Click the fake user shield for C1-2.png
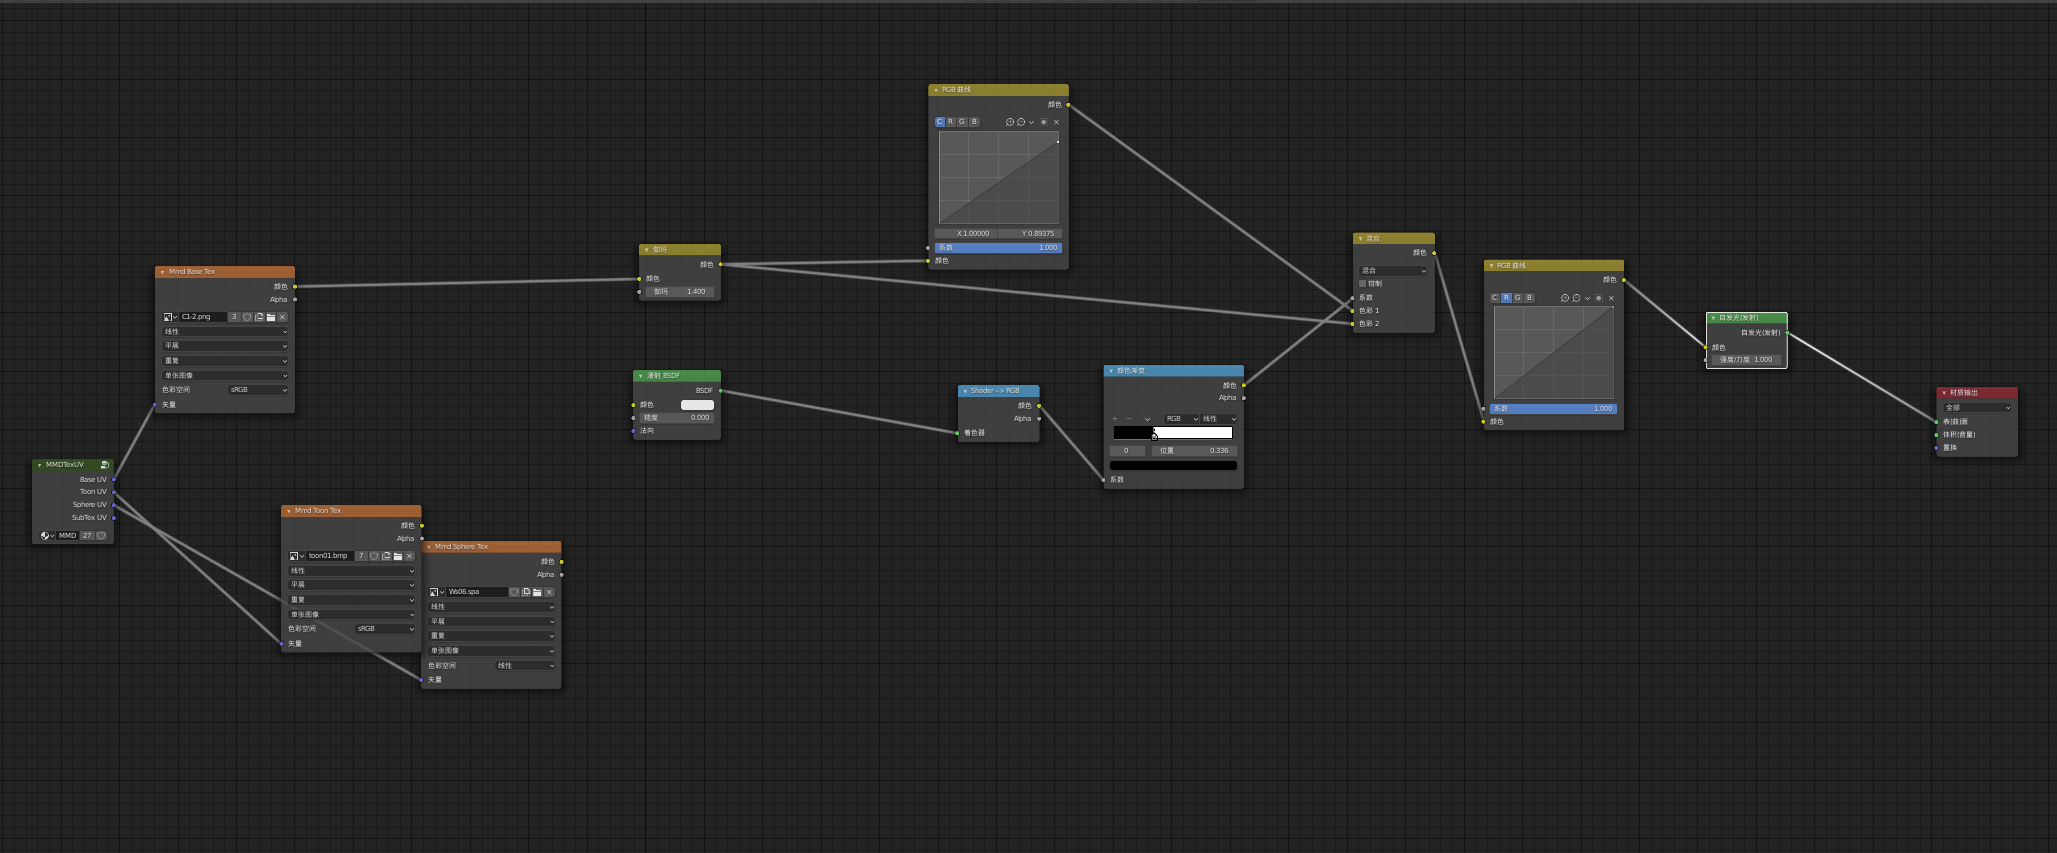2057x853 pixels. click(247, 317)
